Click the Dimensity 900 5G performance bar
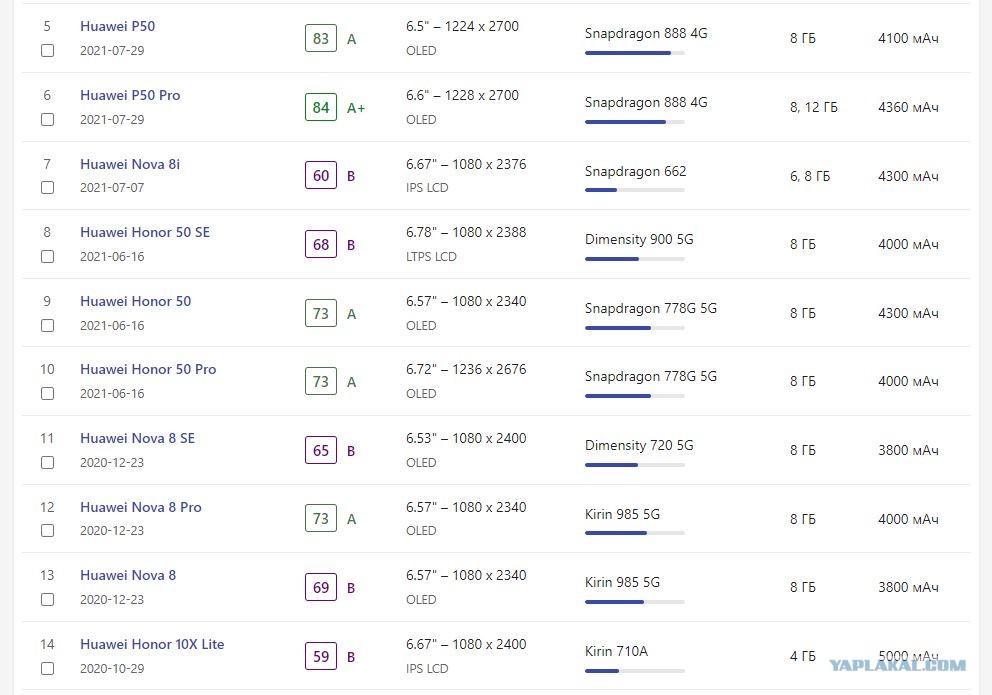 pos(635,259)
